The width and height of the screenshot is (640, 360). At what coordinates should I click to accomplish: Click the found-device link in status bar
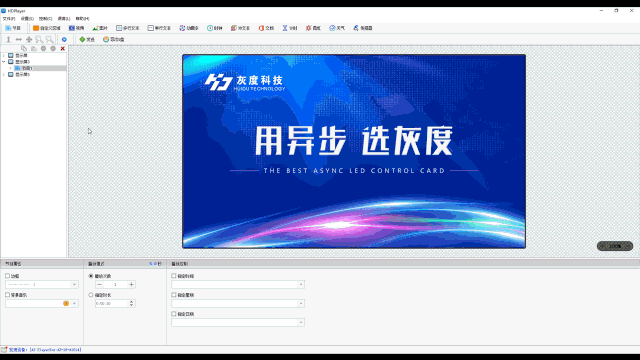45,350
